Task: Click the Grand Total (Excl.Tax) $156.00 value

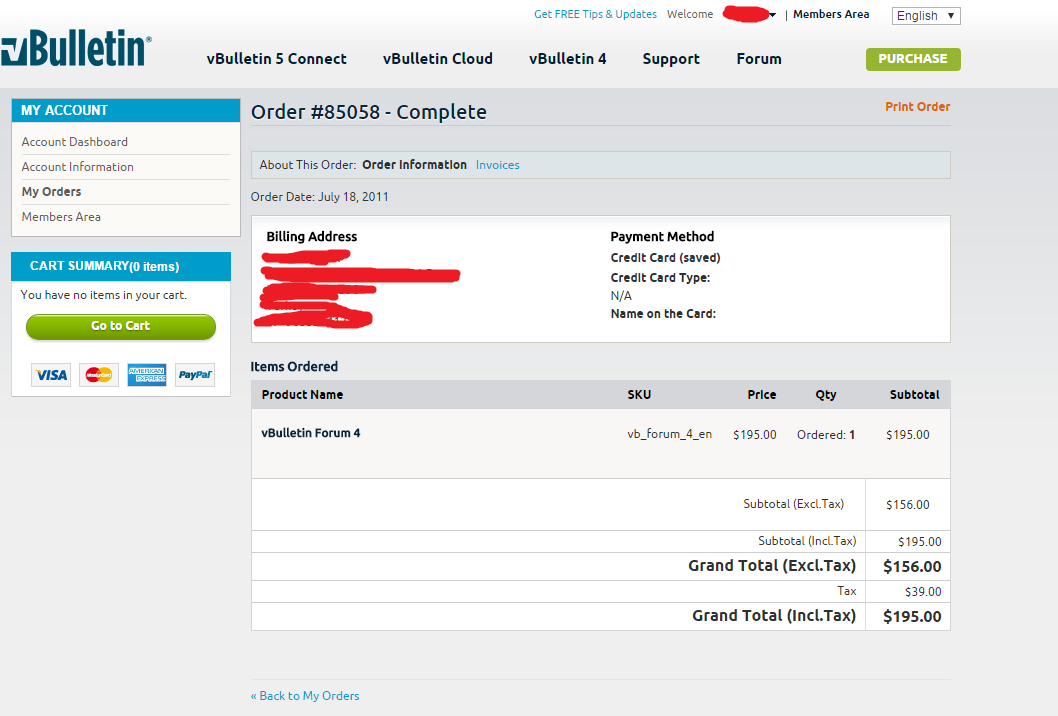Action: [x=912, y=567]
